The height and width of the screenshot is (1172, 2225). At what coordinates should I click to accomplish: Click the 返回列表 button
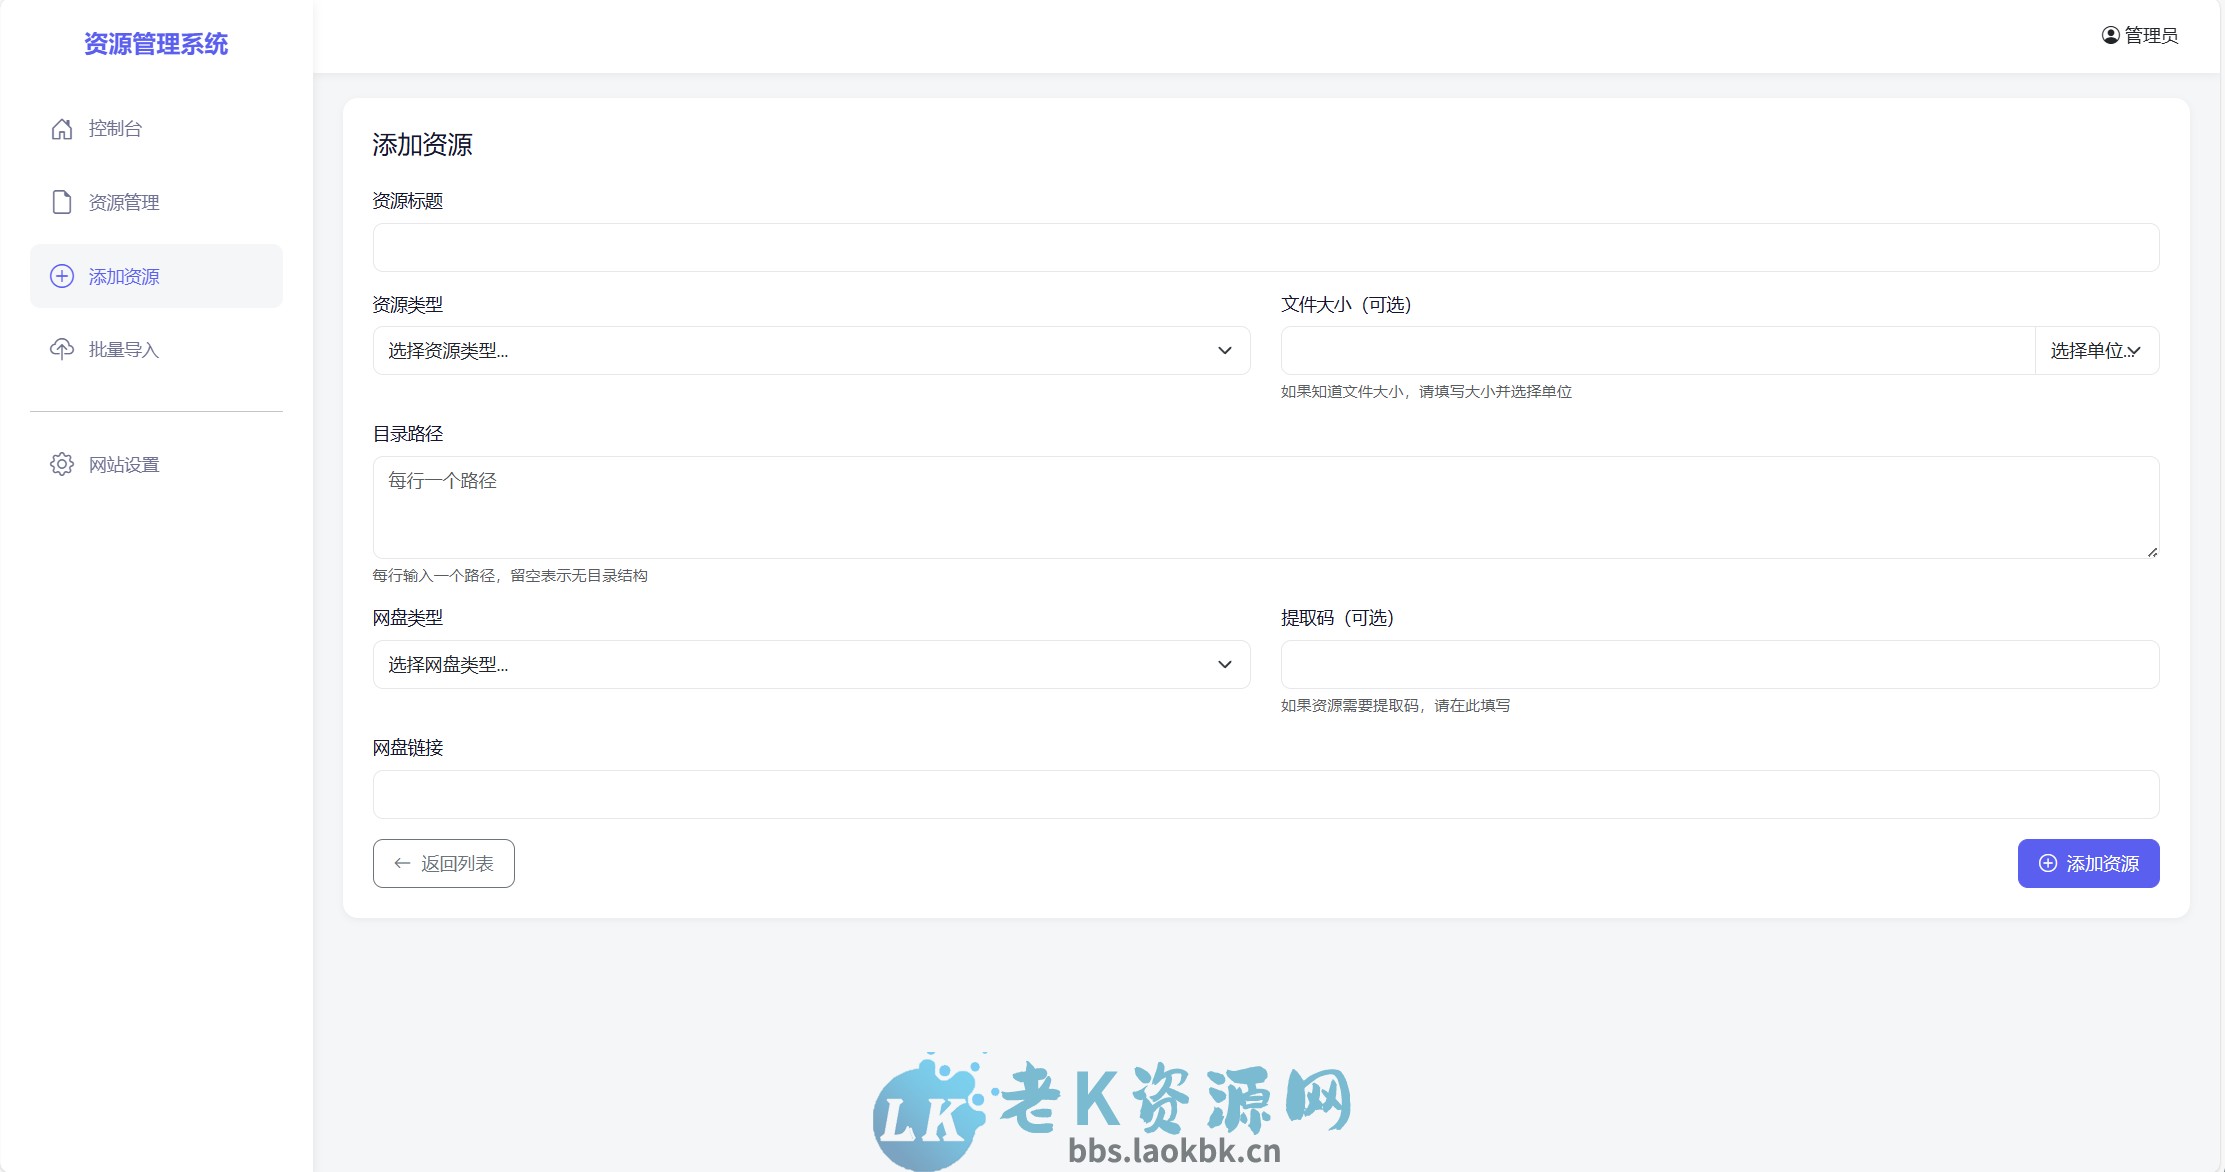pyautogui.click(x=443, y=862)
